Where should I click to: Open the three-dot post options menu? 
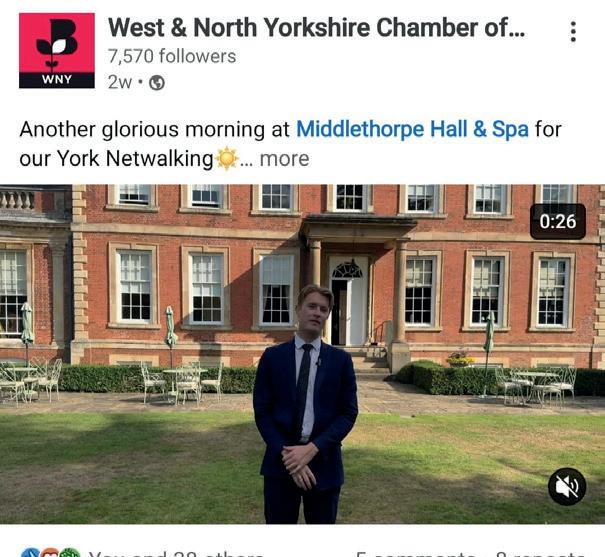pos(573,32)
